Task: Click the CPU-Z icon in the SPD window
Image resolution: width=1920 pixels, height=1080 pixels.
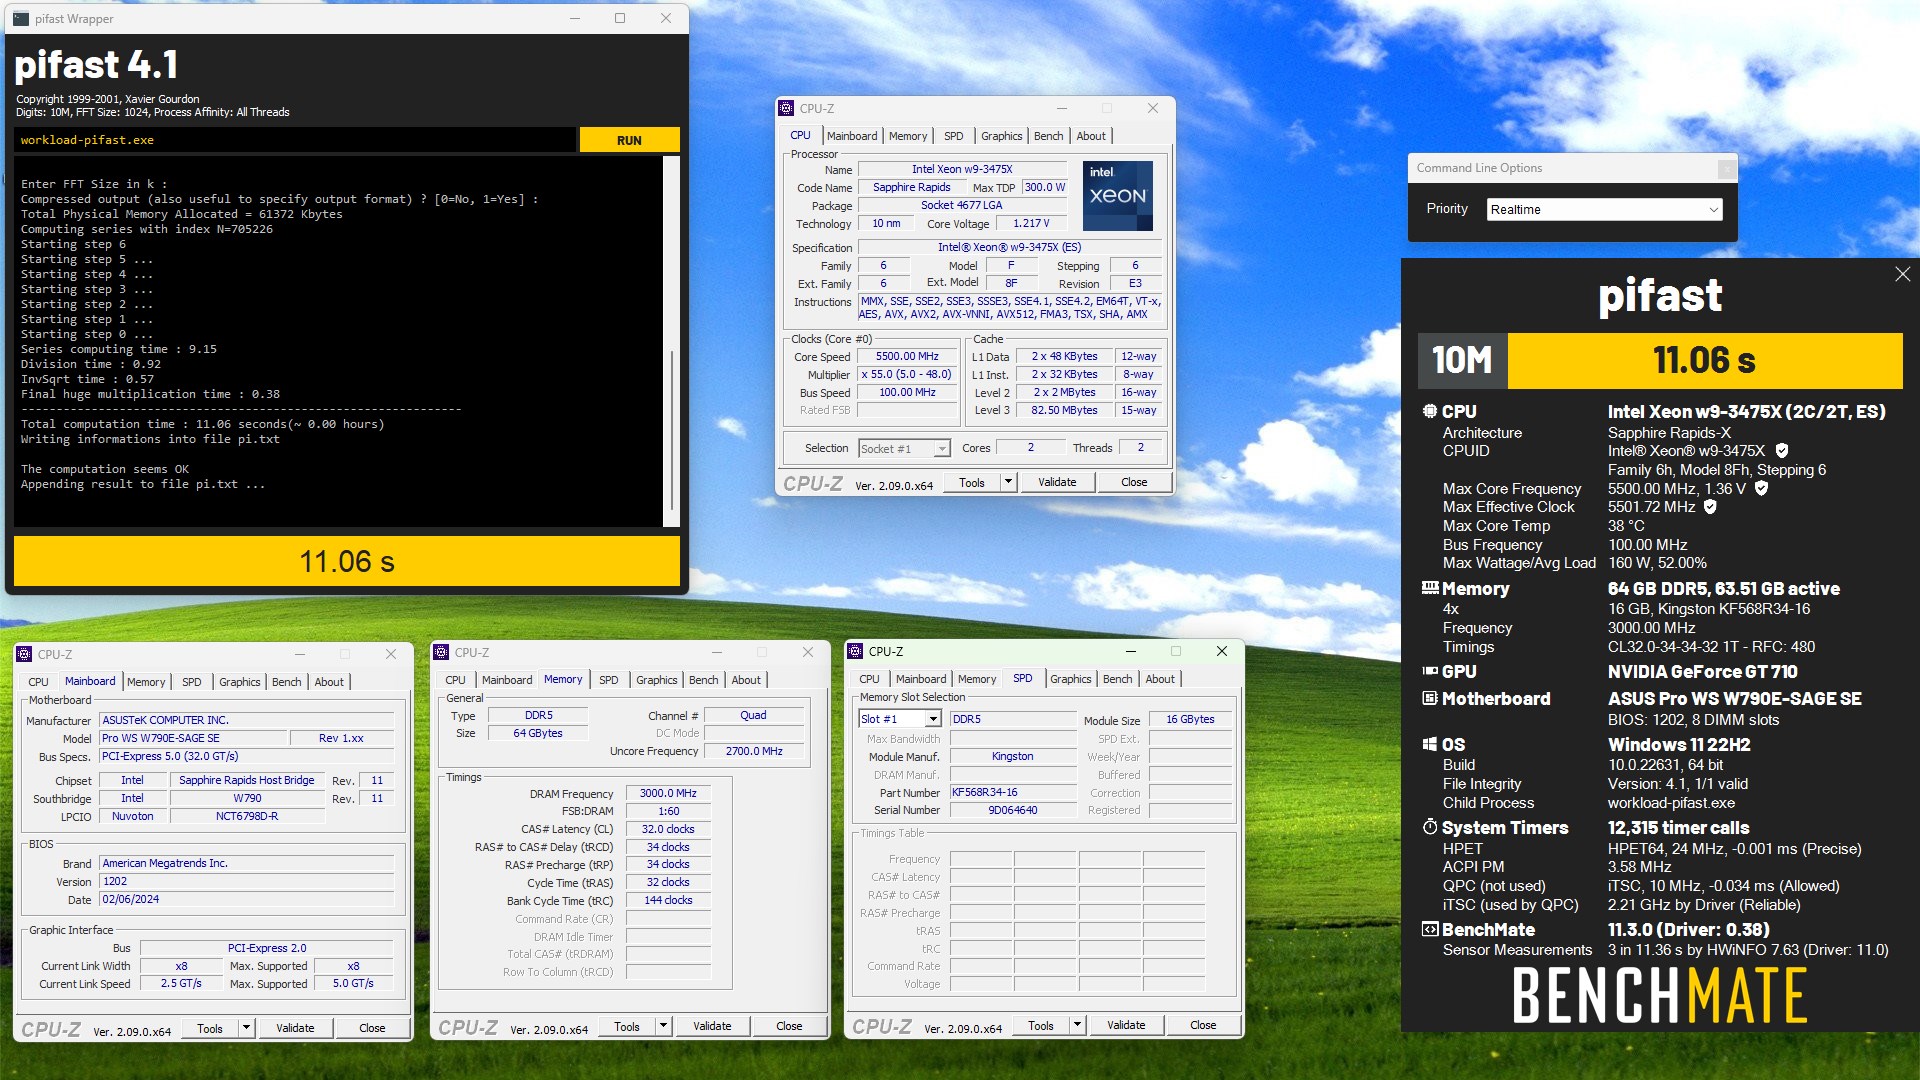Action: (855, 651)
